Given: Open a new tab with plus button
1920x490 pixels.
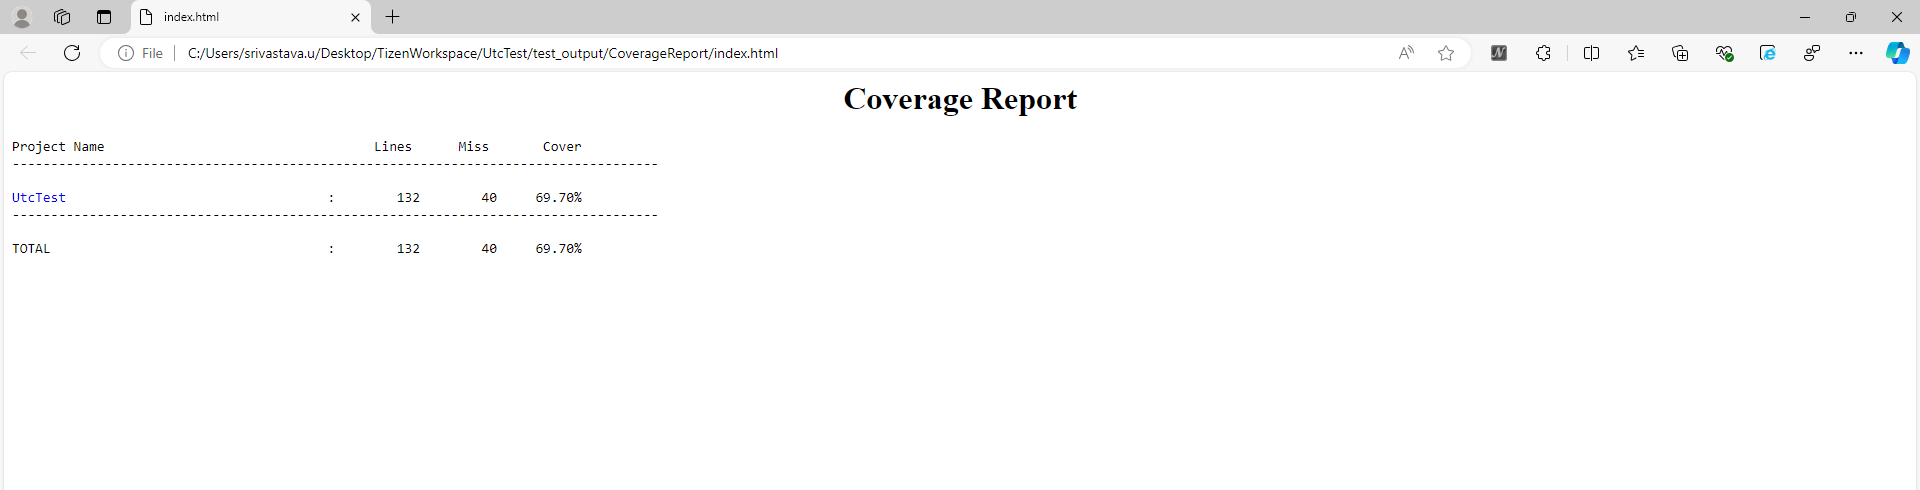Looking at the screenshot, I should tap(393, 17).
